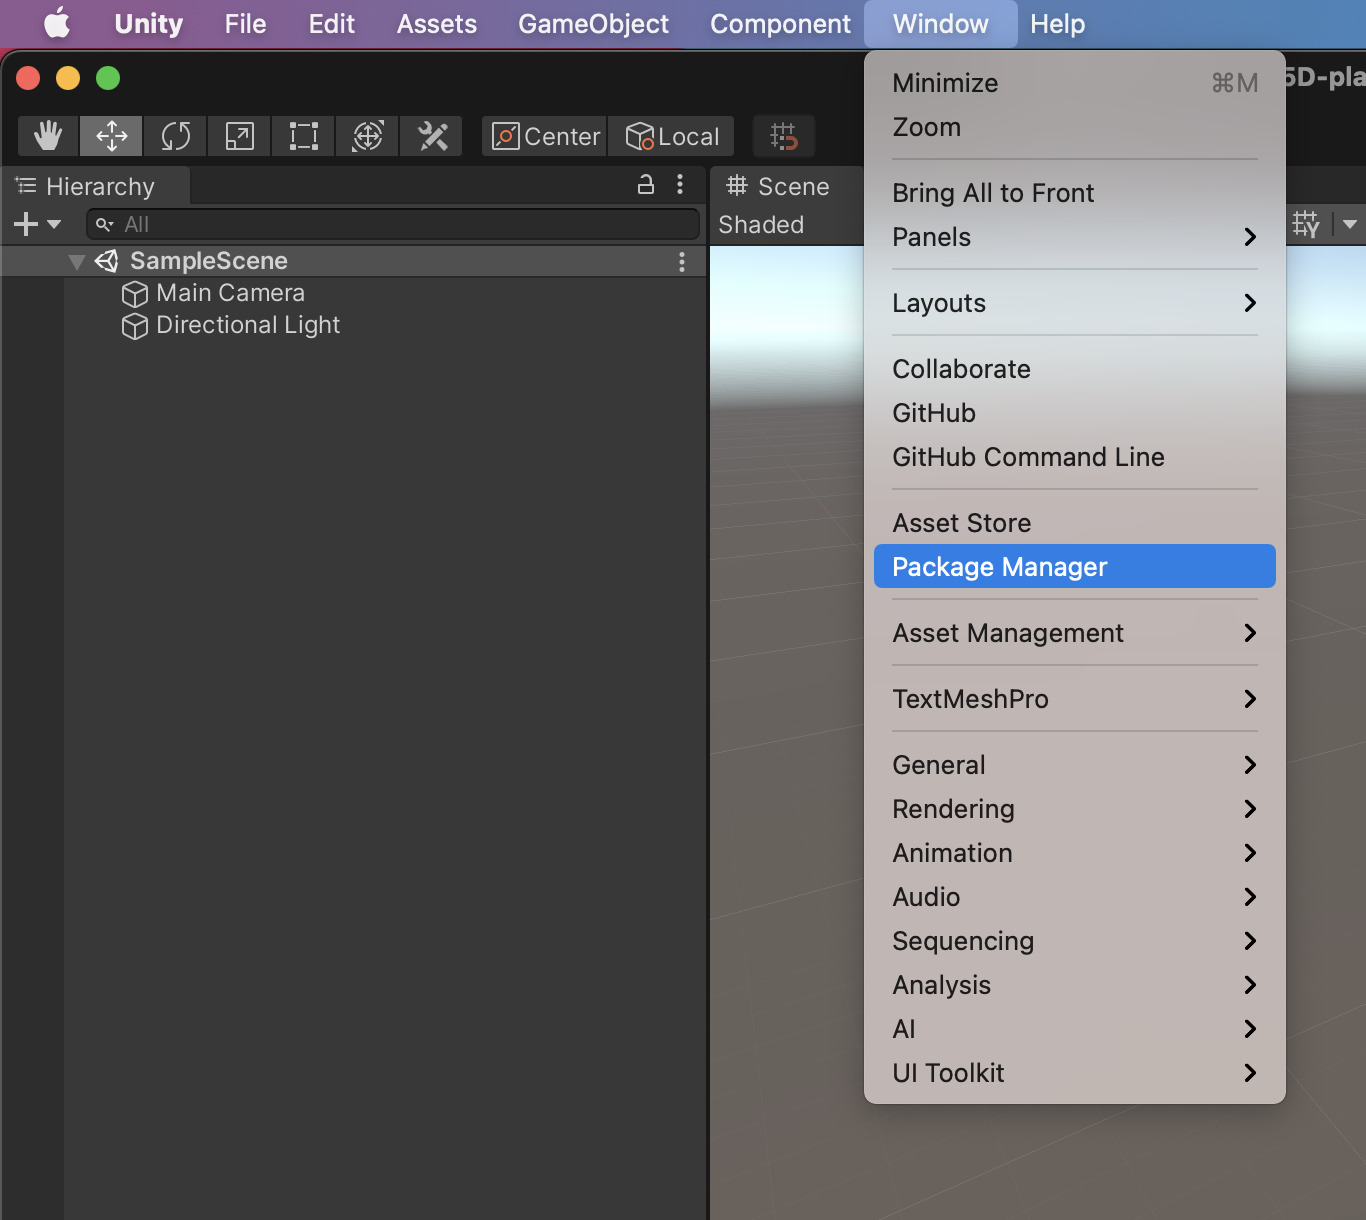Switch to the Scene tab
The height and width of the screenshot is (1220, 1366).
point(788,187)
